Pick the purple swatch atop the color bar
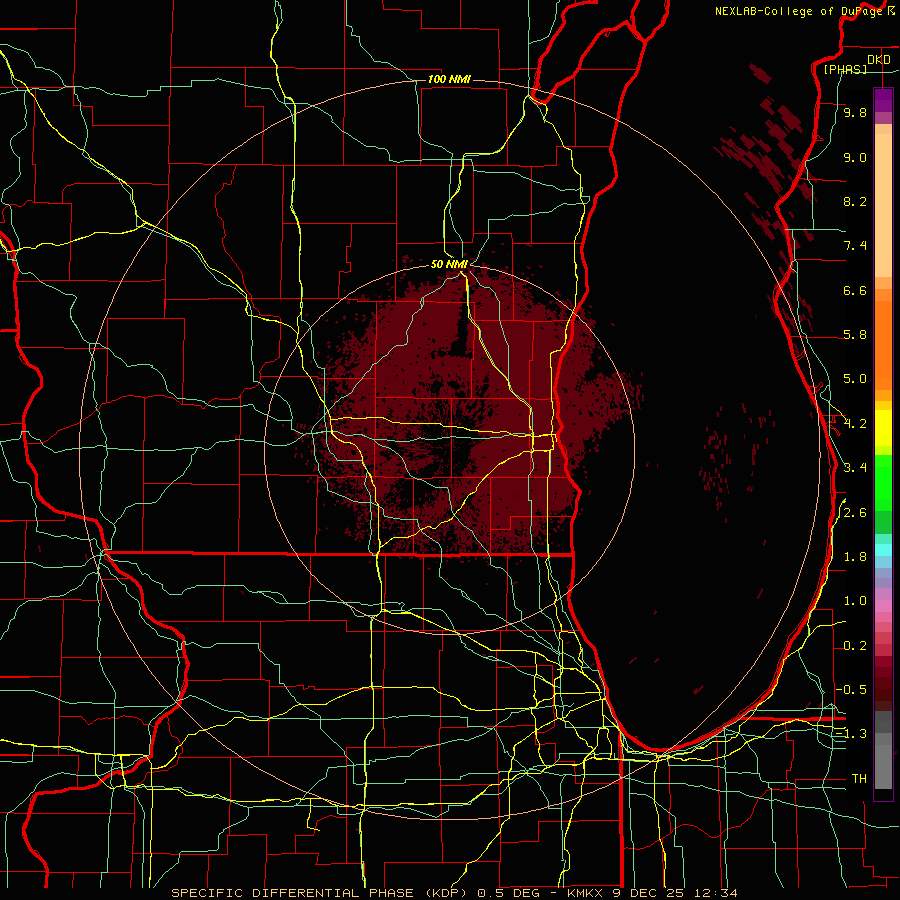This screenshot has width=900, height=900. coord(883,100)
